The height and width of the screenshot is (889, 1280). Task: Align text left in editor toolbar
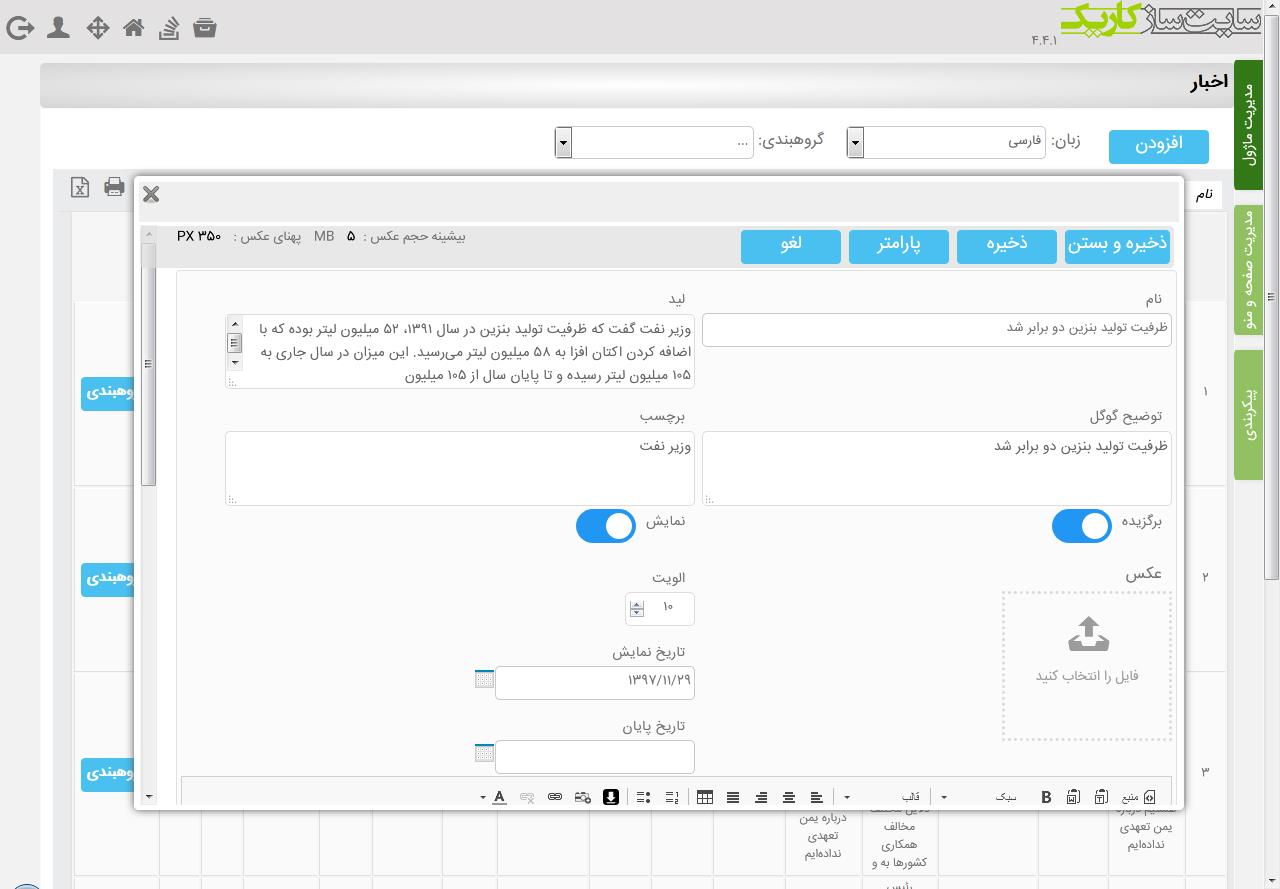[817, 797]
